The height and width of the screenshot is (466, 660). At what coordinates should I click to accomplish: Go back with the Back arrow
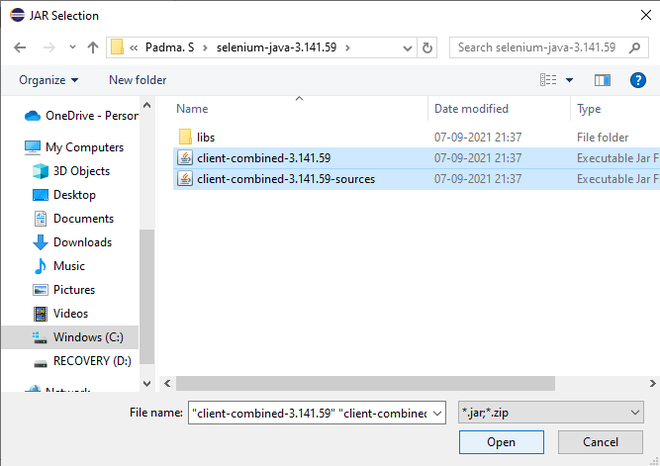pyautogui.click(x=20, y=48)
